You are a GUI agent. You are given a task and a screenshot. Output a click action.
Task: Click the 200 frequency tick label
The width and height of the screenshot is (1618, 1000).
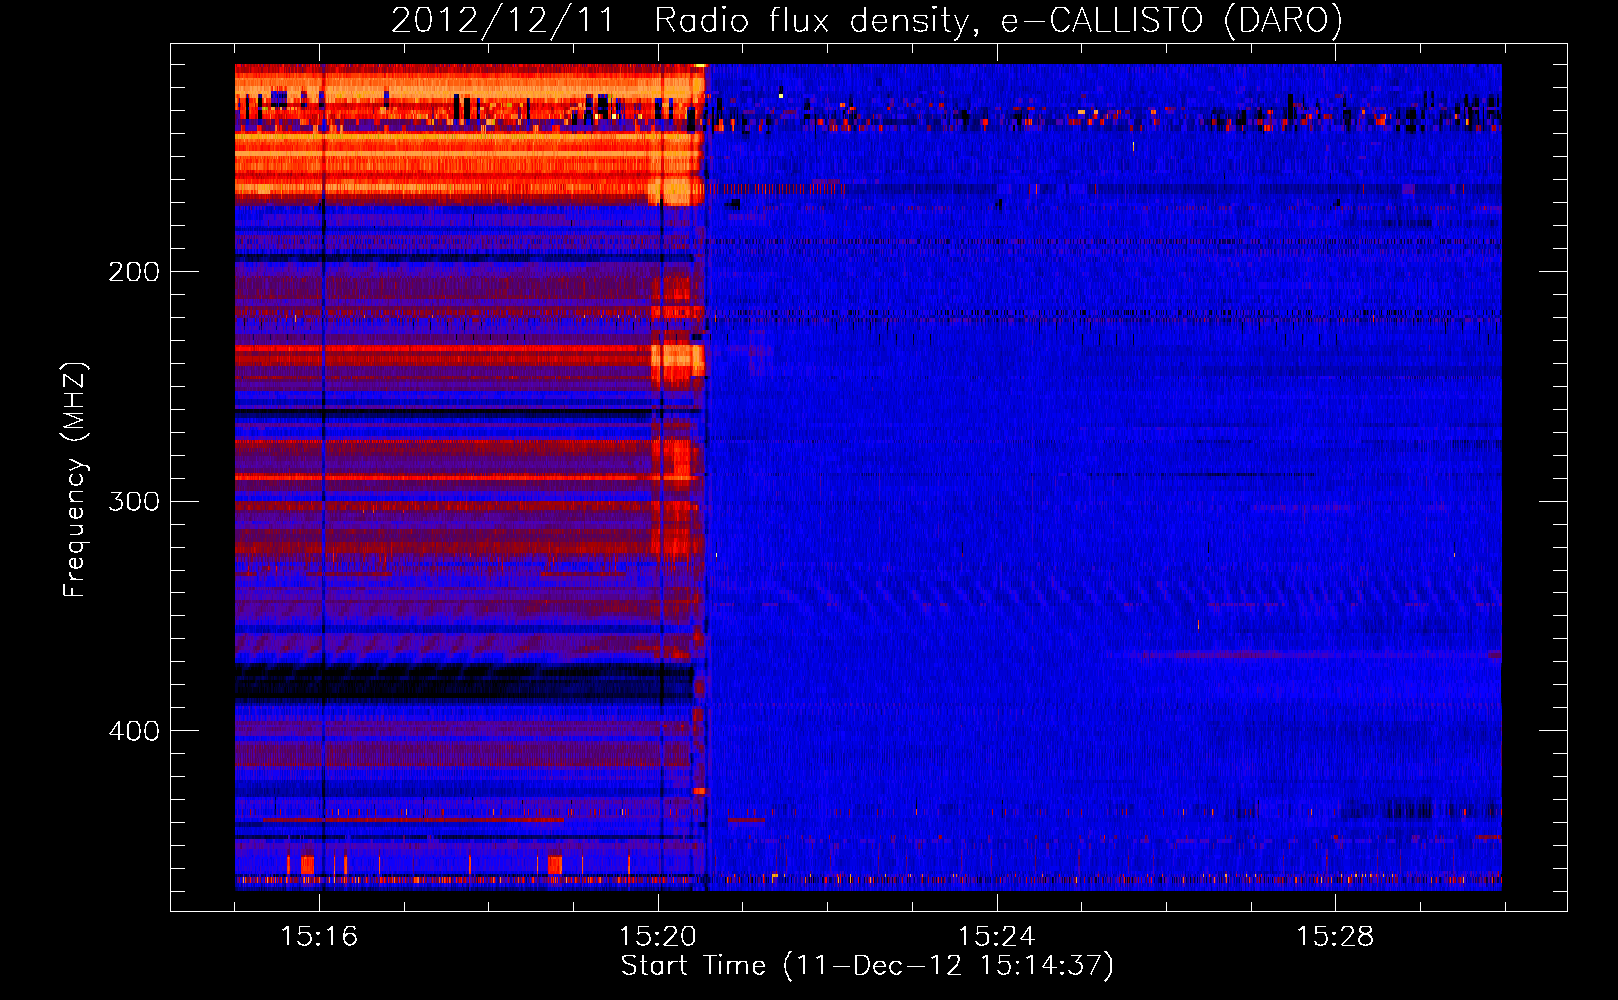(x=134, y=272)
